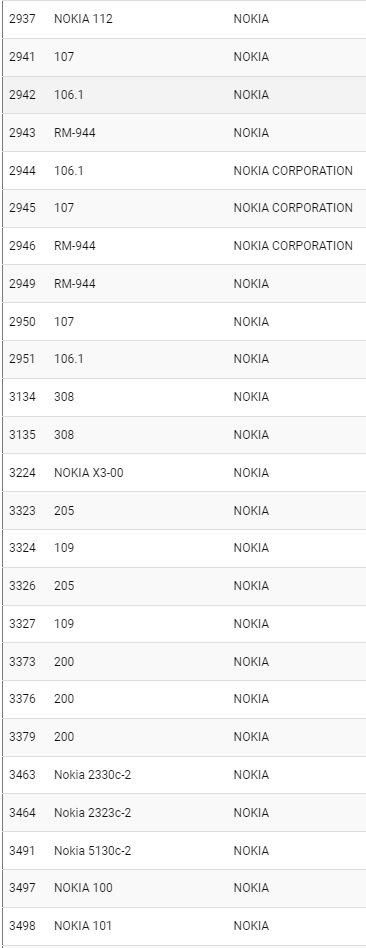Click the Nokia 5130c-2 model cell
This screenshot has width=366, height=948.
(93, 851)
